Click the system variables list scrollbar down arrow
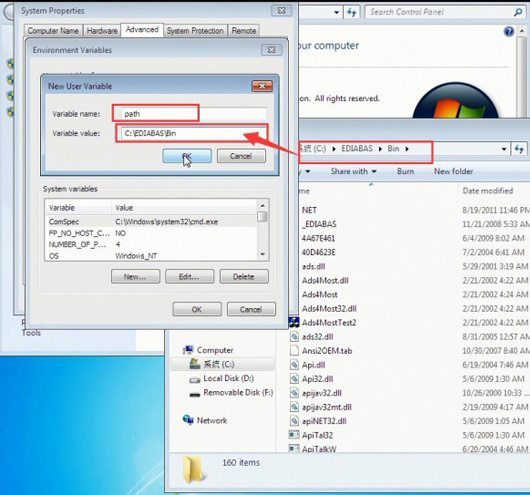This screenshot has width=530, height=495. tap(263, 255)
